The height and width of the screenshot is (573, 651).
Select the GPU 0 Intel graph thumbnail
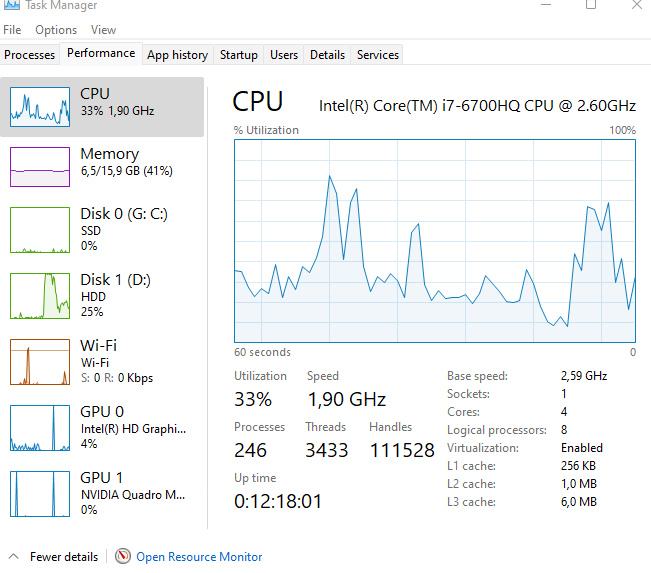(x=40, y=428)
